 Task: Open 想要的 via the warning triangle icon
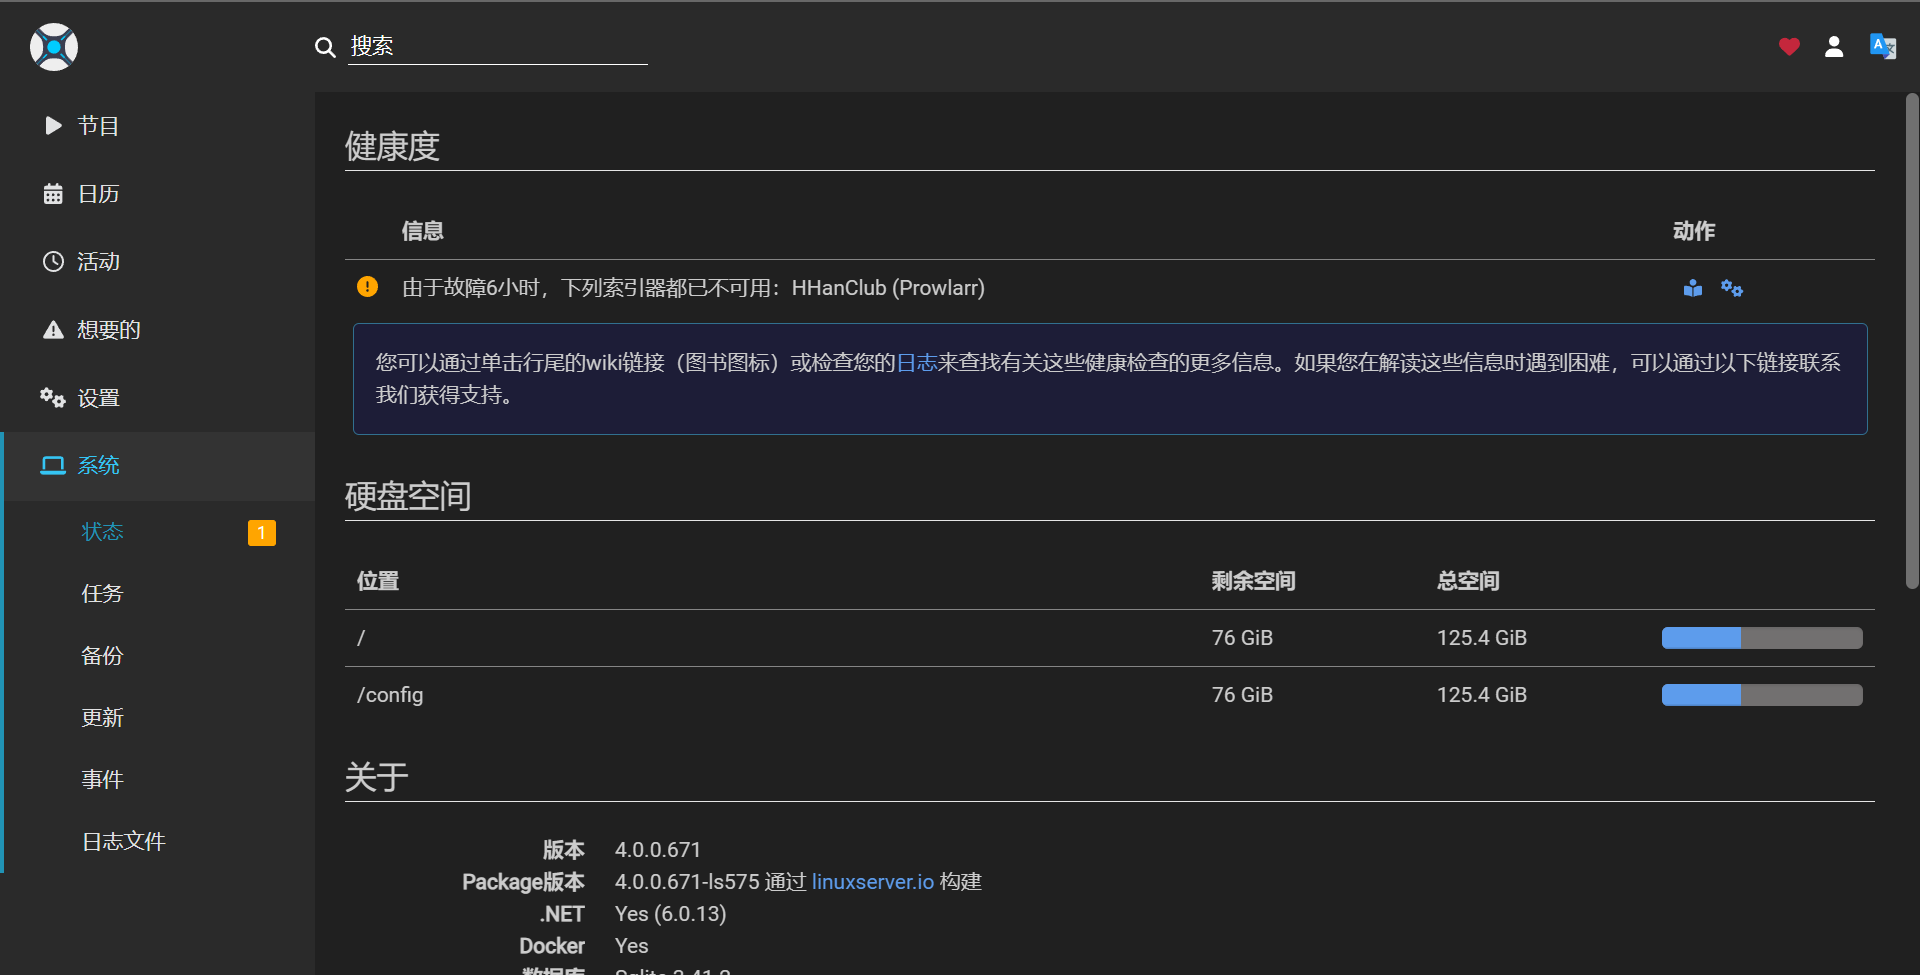click(54, 329)
